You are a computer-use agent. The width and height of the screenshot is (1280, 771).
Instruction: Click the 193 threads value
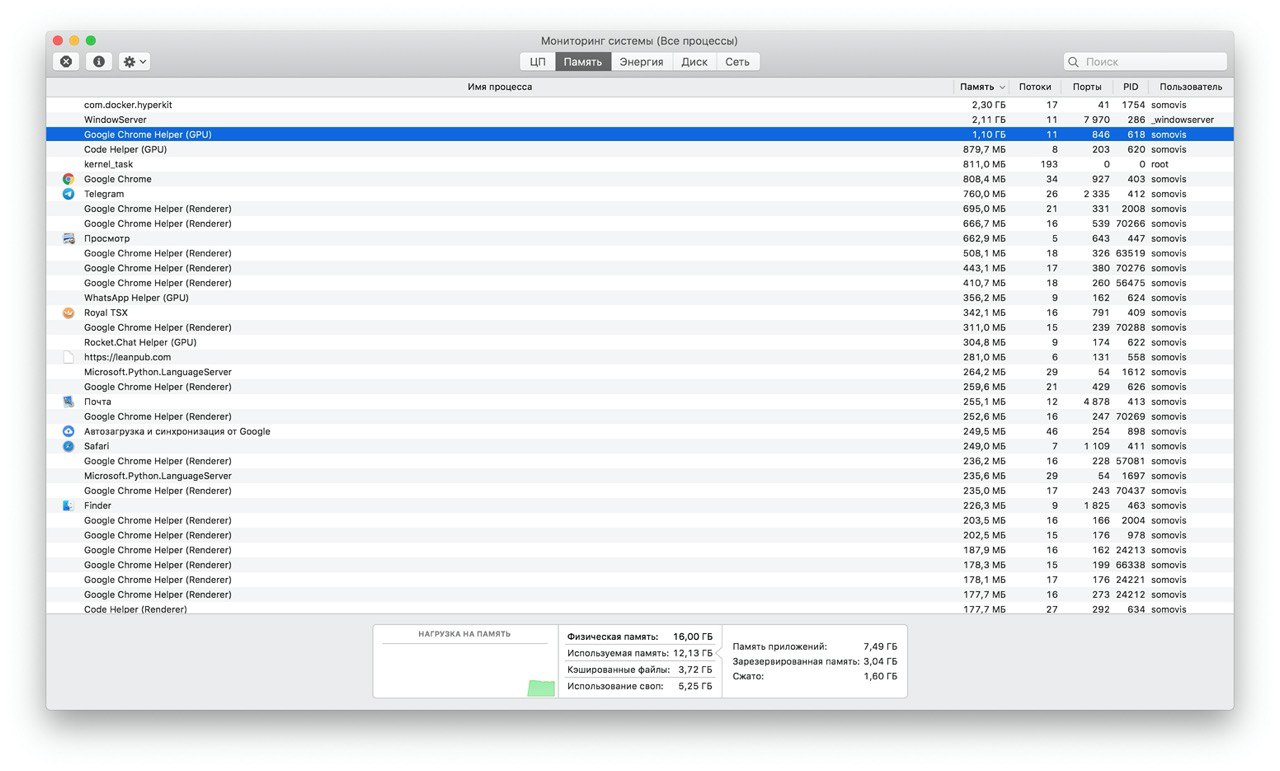tap(1048, 164)
